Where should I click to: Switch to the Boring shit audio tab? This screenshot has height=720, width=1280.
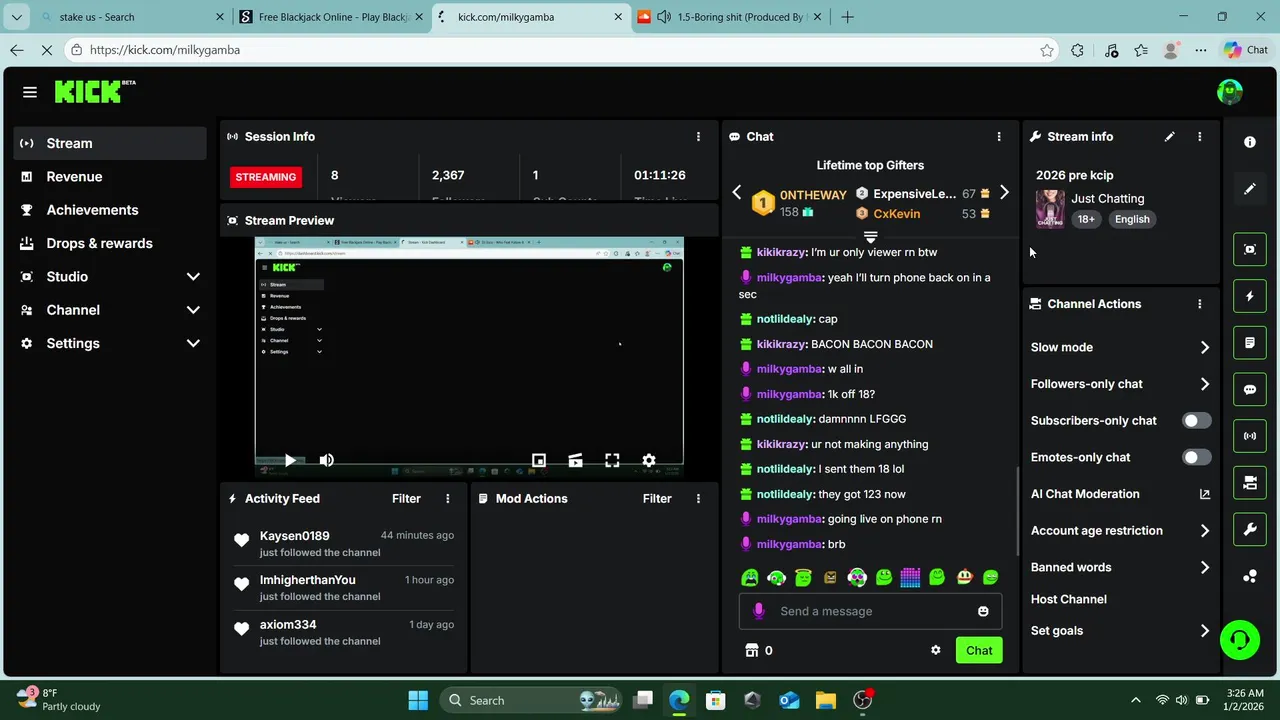(730, 17)
